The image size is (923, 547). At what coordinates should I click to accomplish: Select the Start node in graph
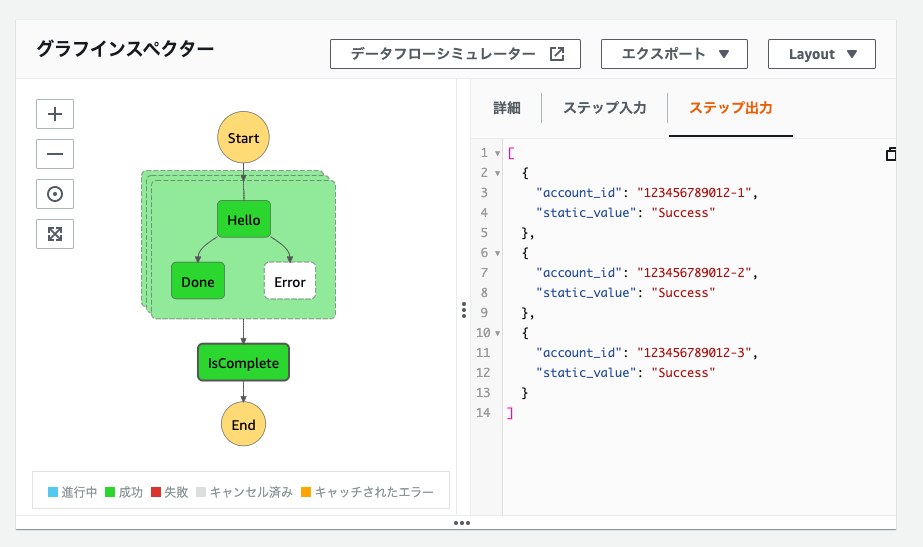click(243, 138)
